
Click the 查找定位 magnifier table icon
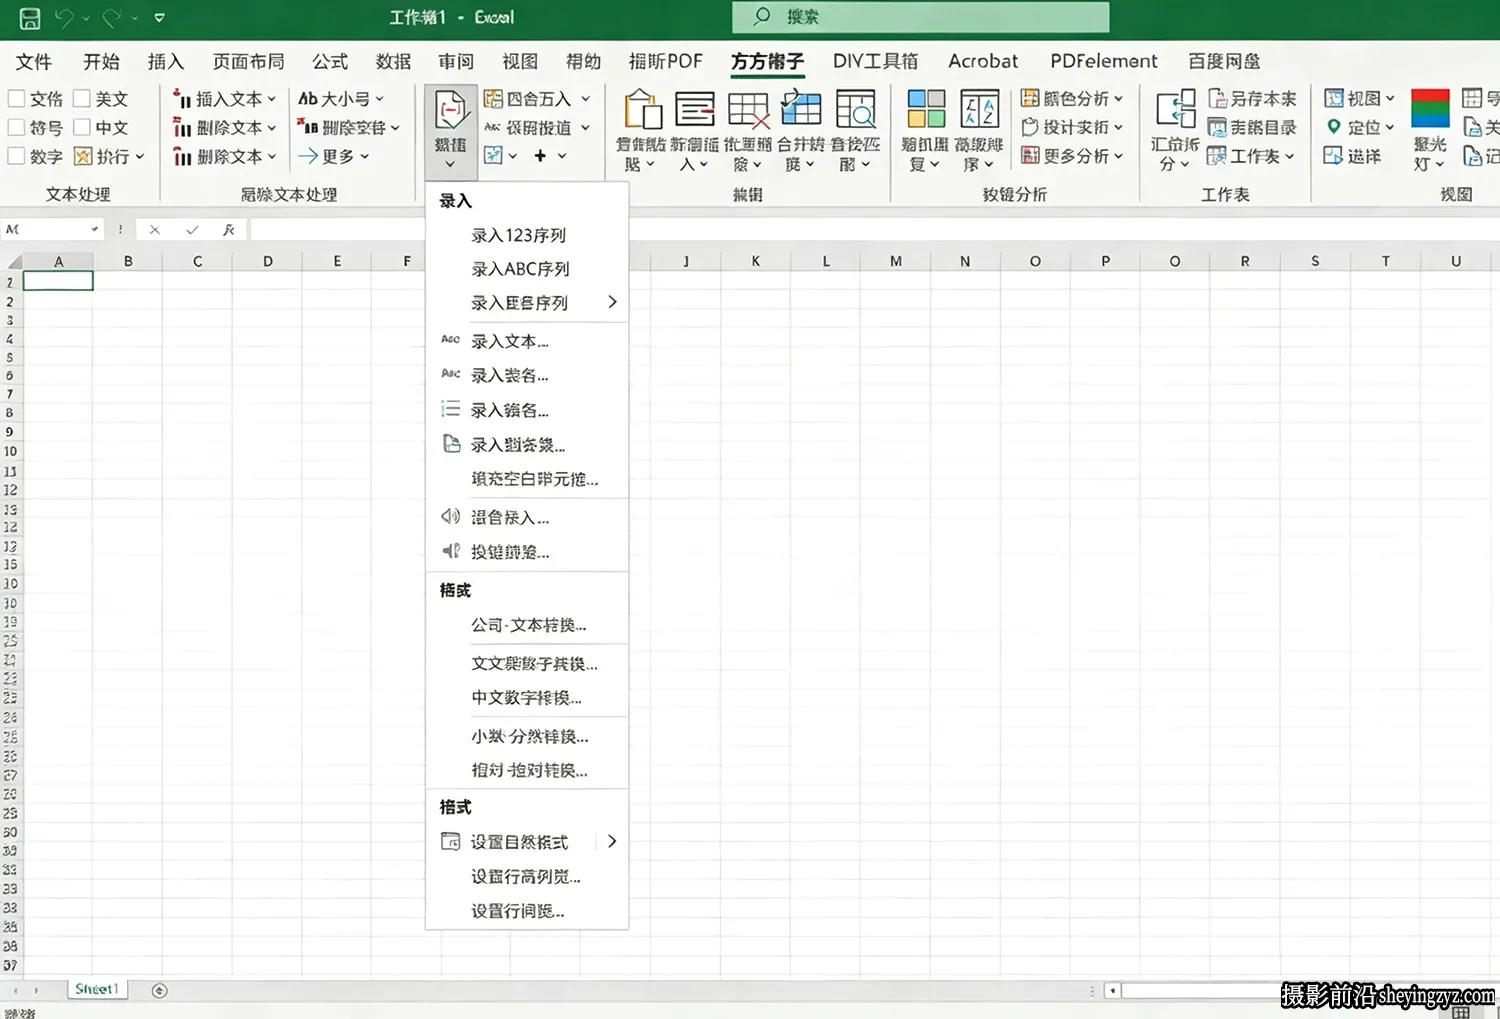[855, 109]
